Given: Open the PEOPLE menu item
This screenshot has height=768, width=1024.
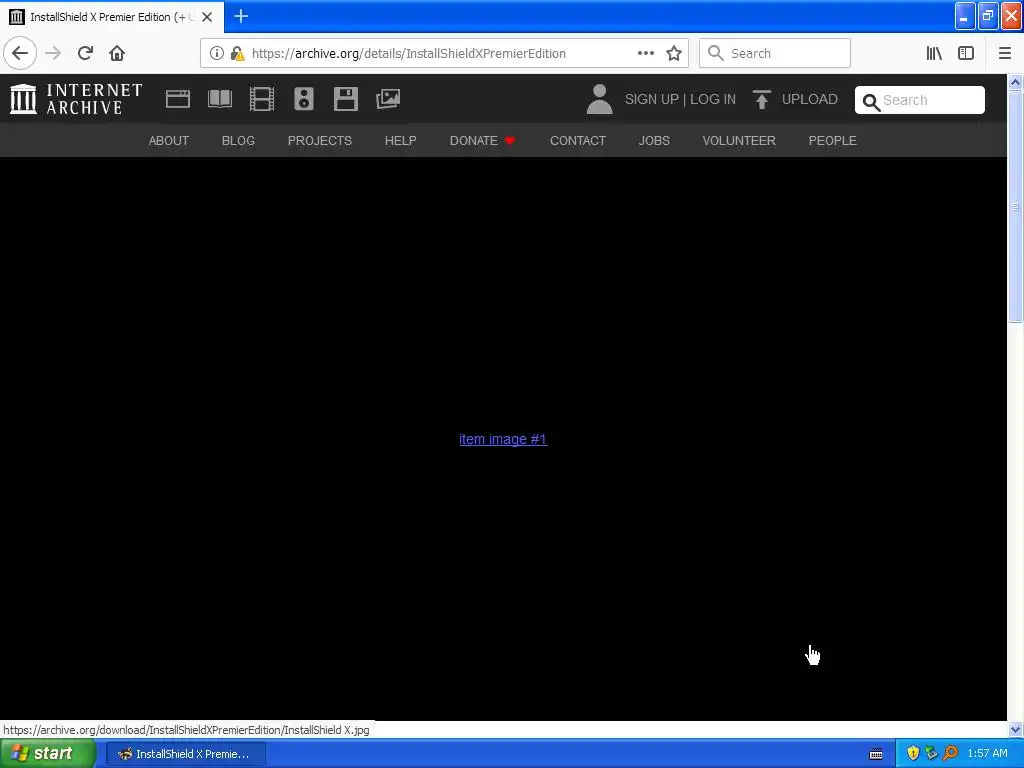Looking at the screenshot, I should point(833,140).
